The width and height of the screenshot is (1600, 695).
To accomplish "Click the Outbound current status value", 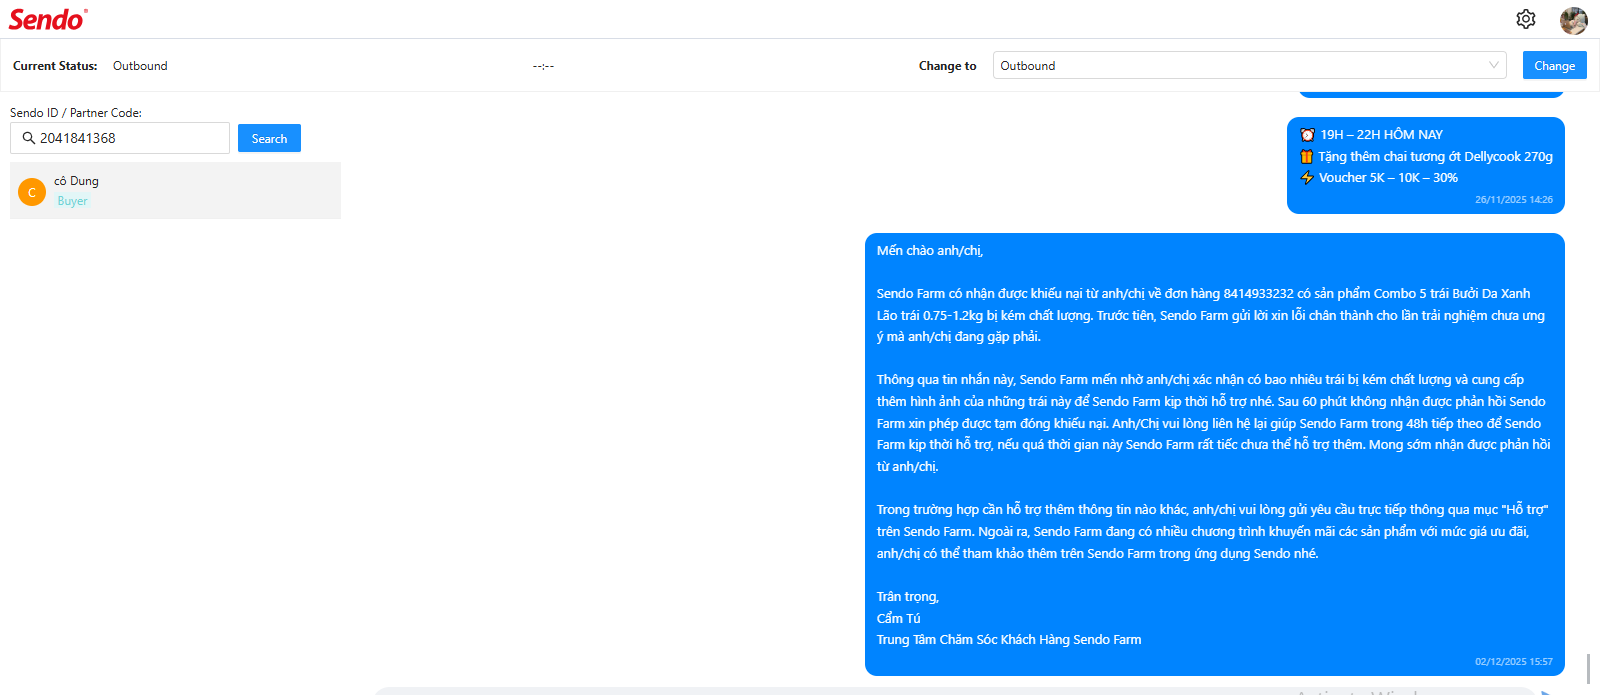I will pos(140,66).
